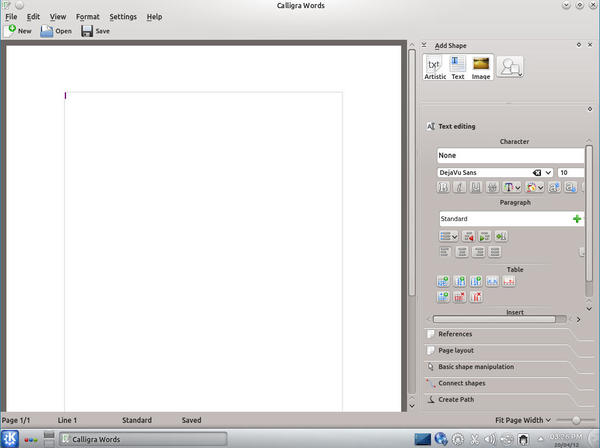Open the shape collection button beside Image
This screenshot has width=600, height=448.
coord(510,67)
